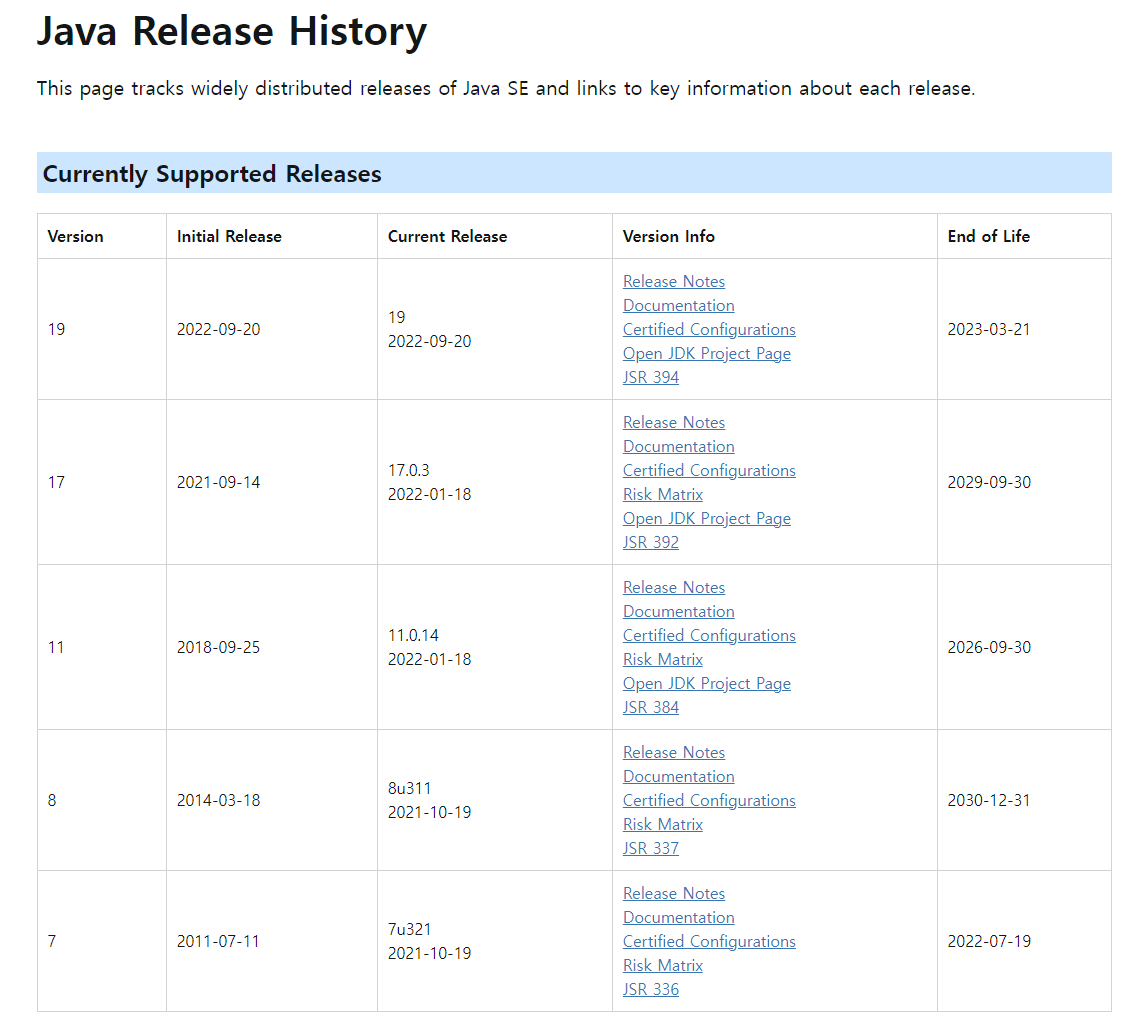
Task: Select current release value 17.0.3
Action: click(x=409, y=471)
